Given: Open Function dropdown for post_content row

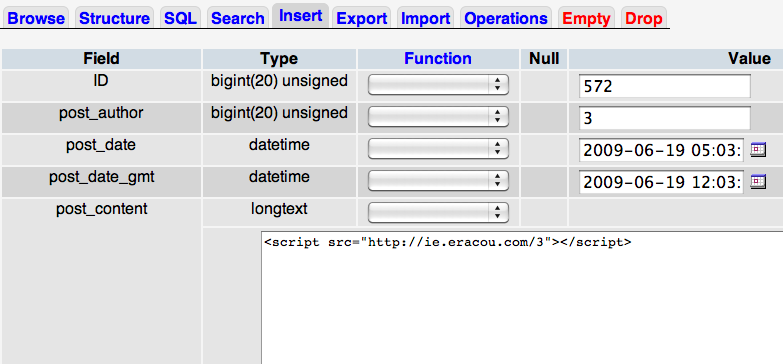Looking at the screenshot, I should click(x=438, y=213).
